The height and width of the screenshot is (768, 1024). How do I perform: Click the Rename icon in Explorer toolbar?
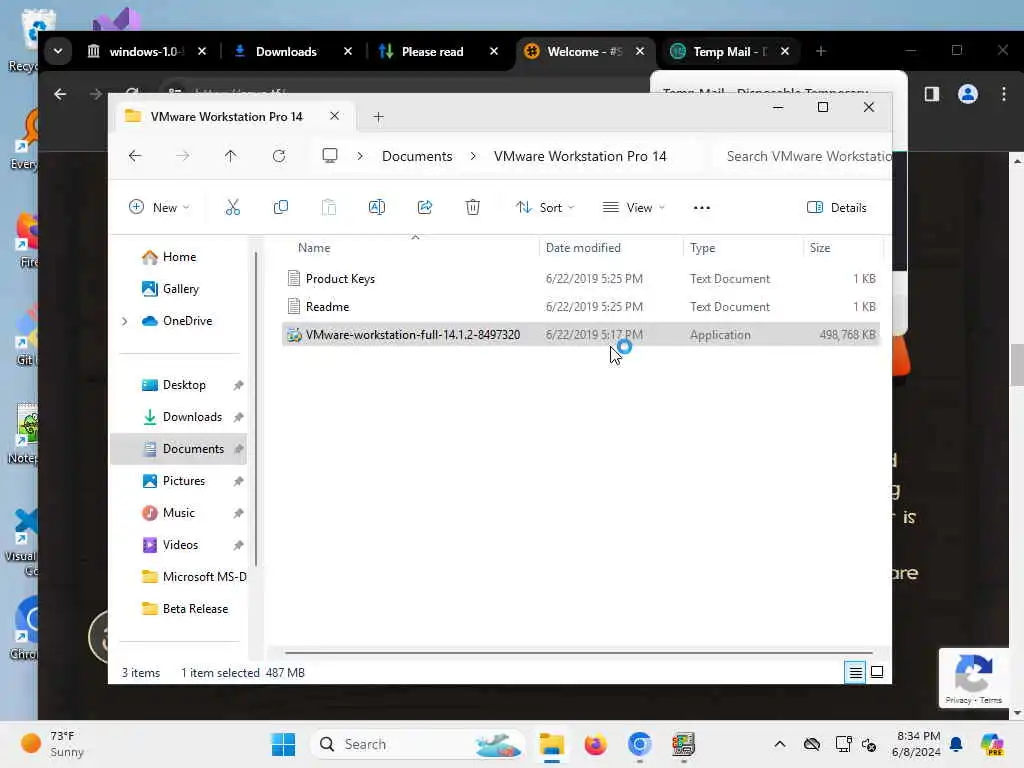coord(377,208)
